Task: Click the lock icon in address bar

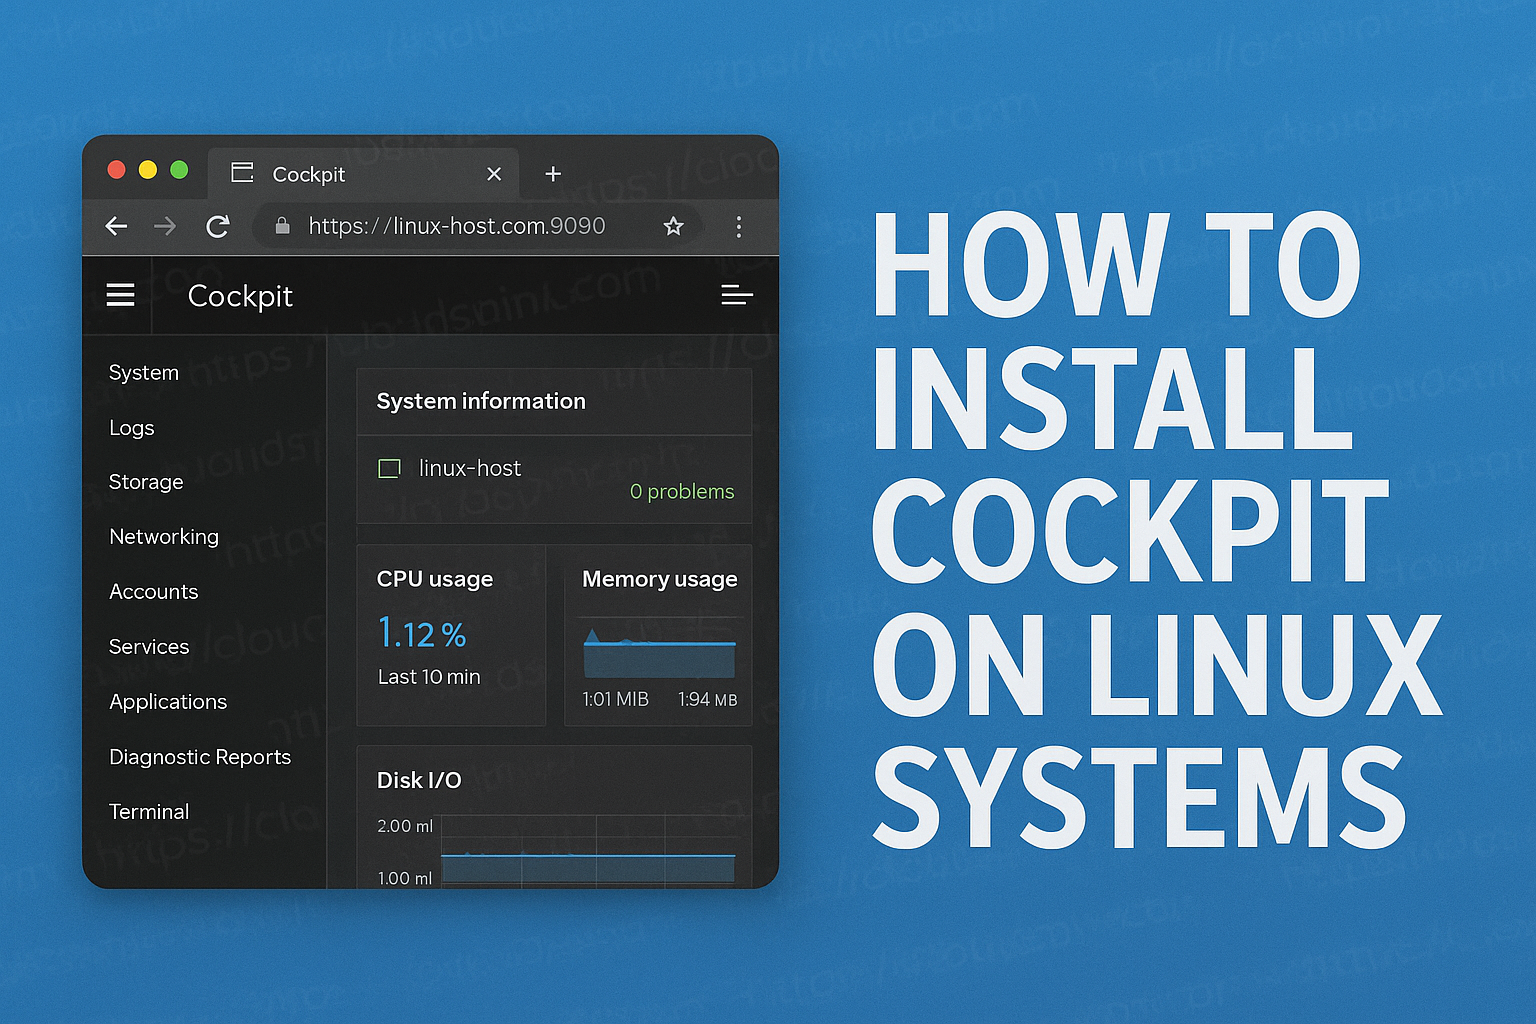Action: [x=283, y=226]
